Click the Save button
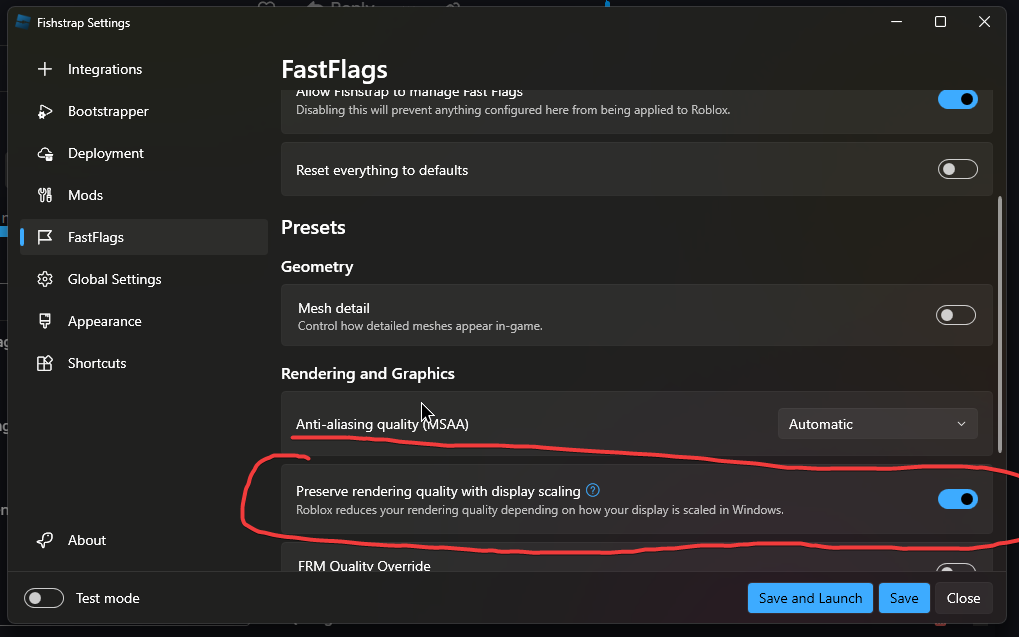1019x637 pixels. point(904,598)
